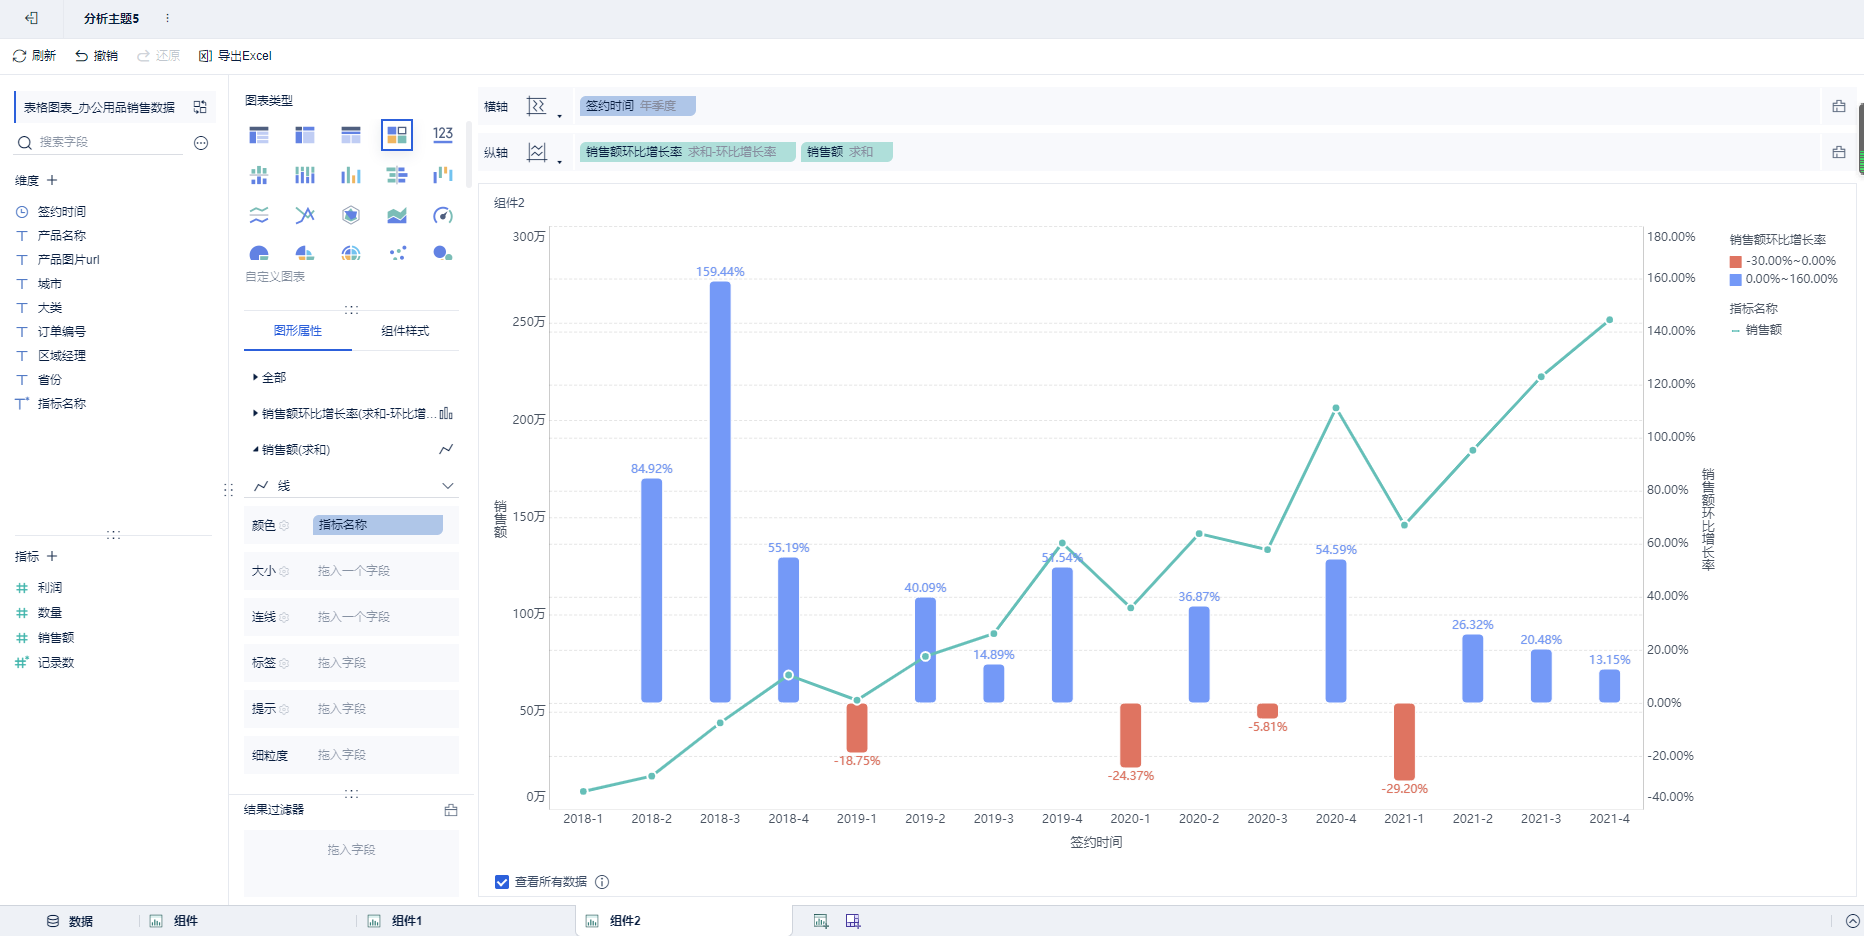Add a new 维度 dimension with plus
This screenshot has width=1864, height=936.
52,180
